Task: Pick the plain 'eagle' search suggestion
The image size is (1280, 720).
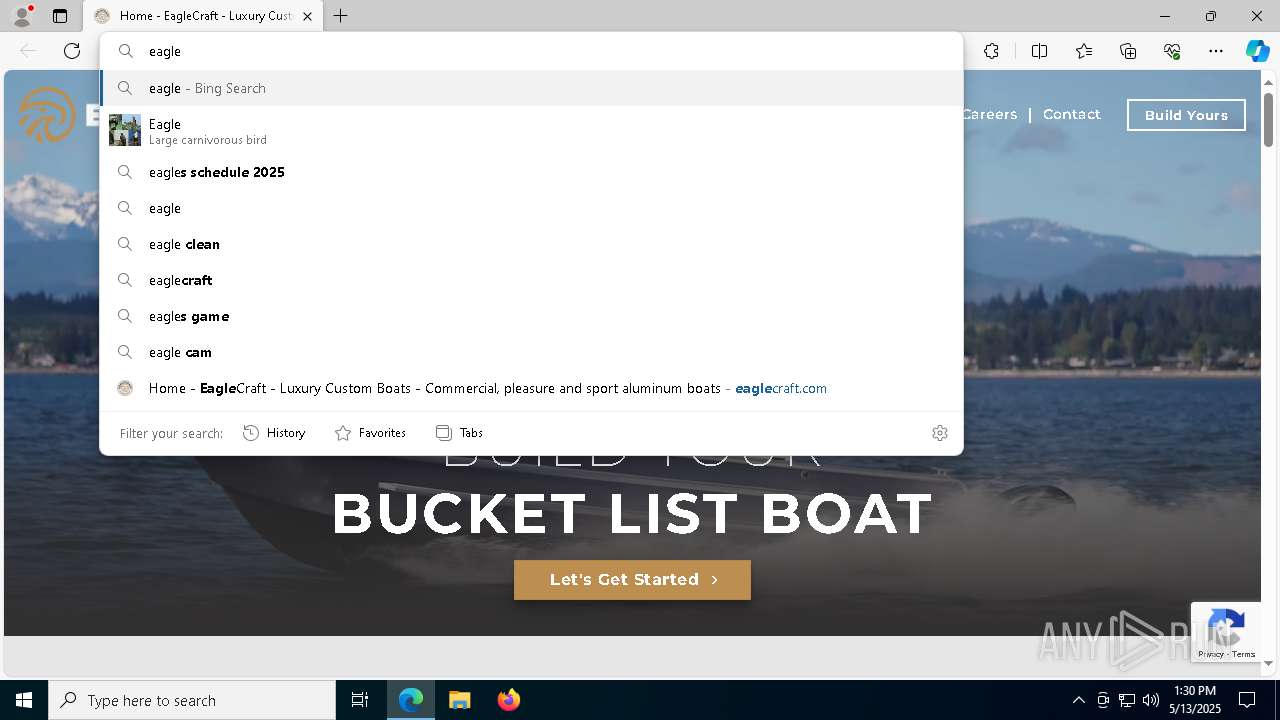Action: coord(532,208)
